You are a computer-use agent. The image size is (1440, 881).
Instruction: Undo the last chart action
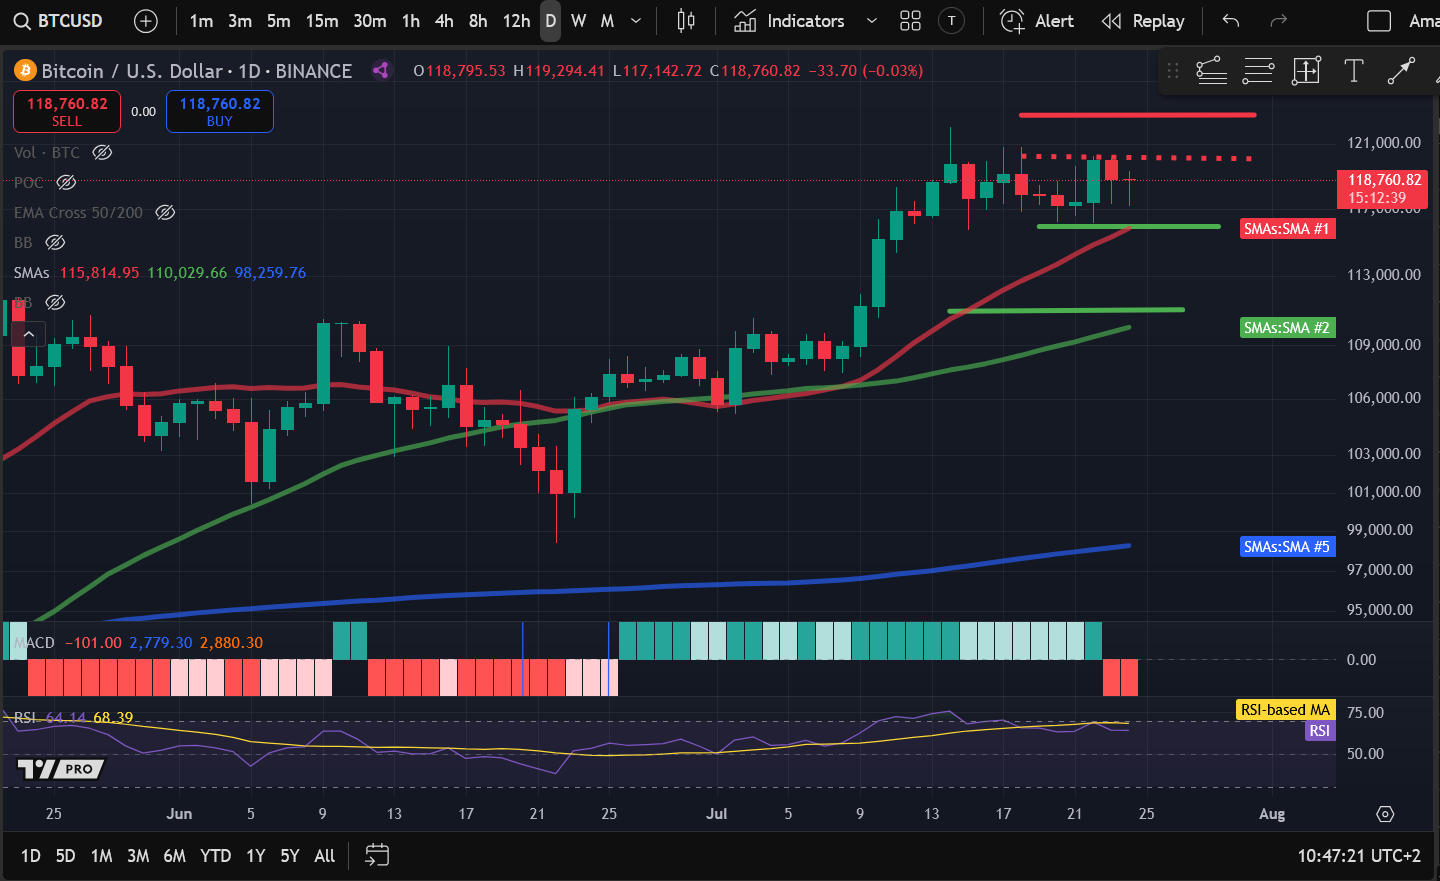1231,21
